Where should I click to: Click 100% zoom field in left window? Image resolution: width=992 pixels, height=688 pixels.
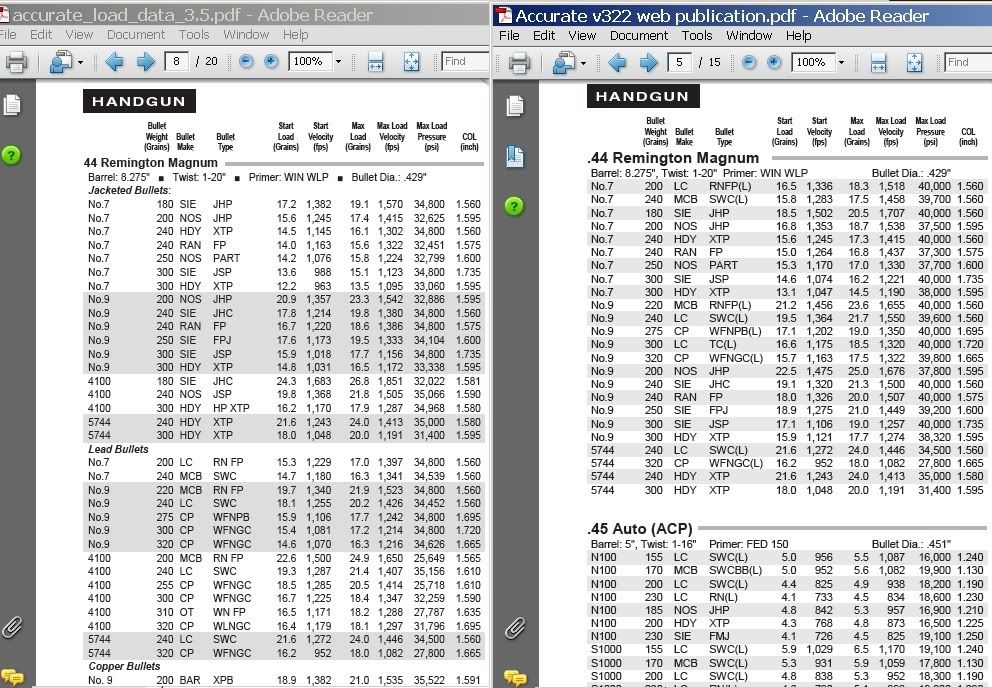point(310,61)
